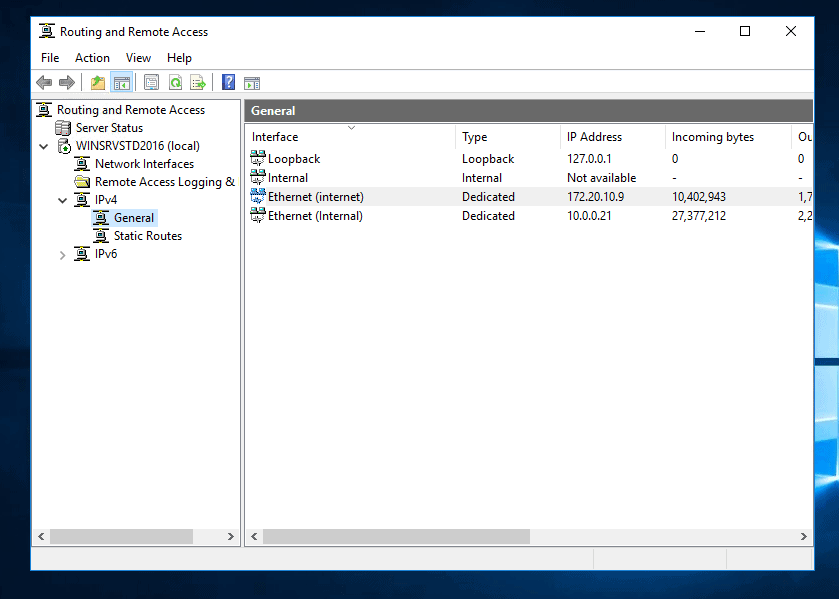
Task: Click the Up one level folder icon
Action: [98, 83]
